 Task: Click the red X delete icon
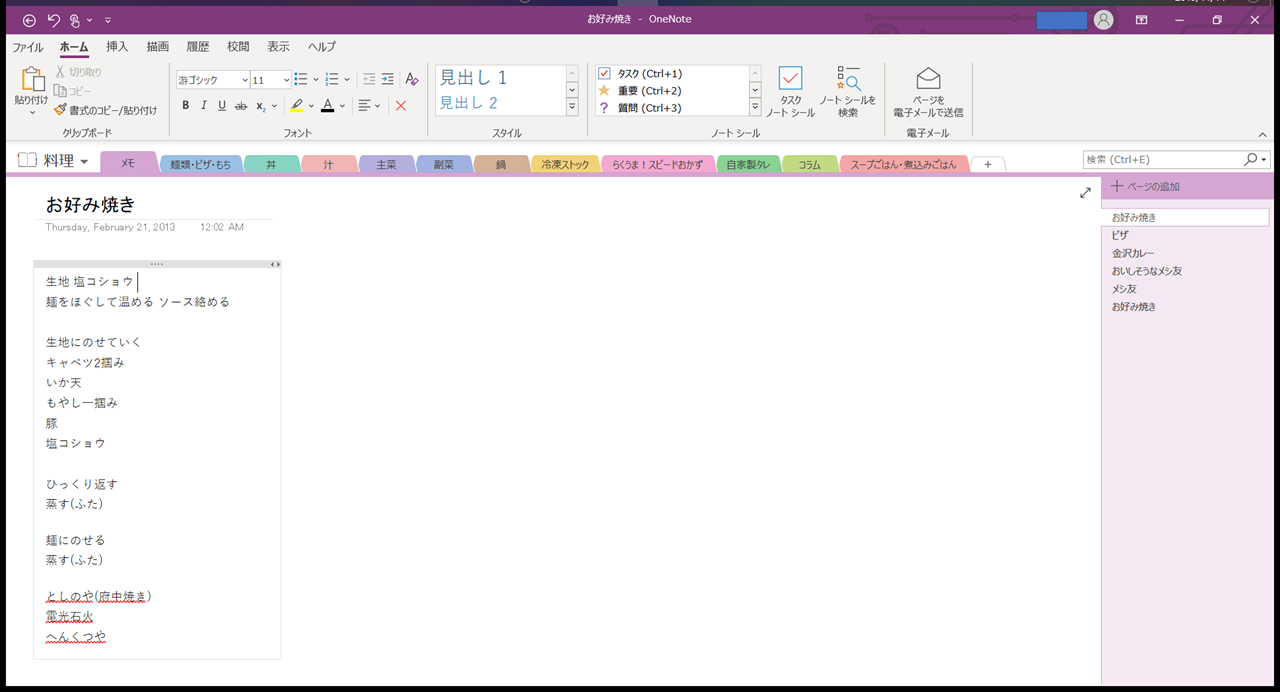tap(401, 106)
